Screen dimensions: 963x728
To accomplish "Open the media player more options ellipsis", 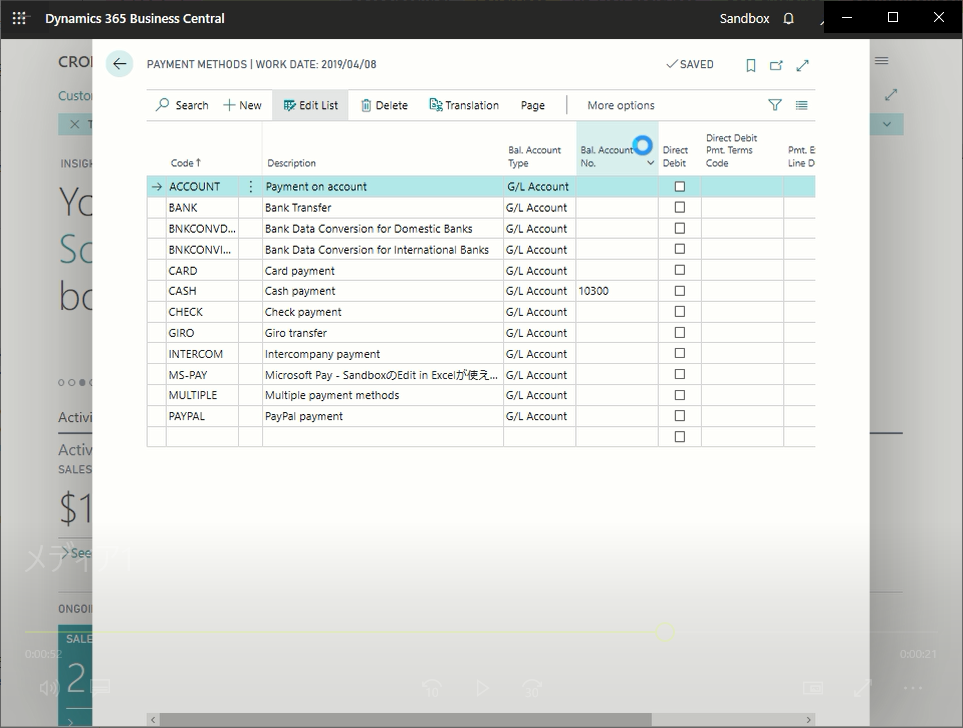I will [913, 688].
